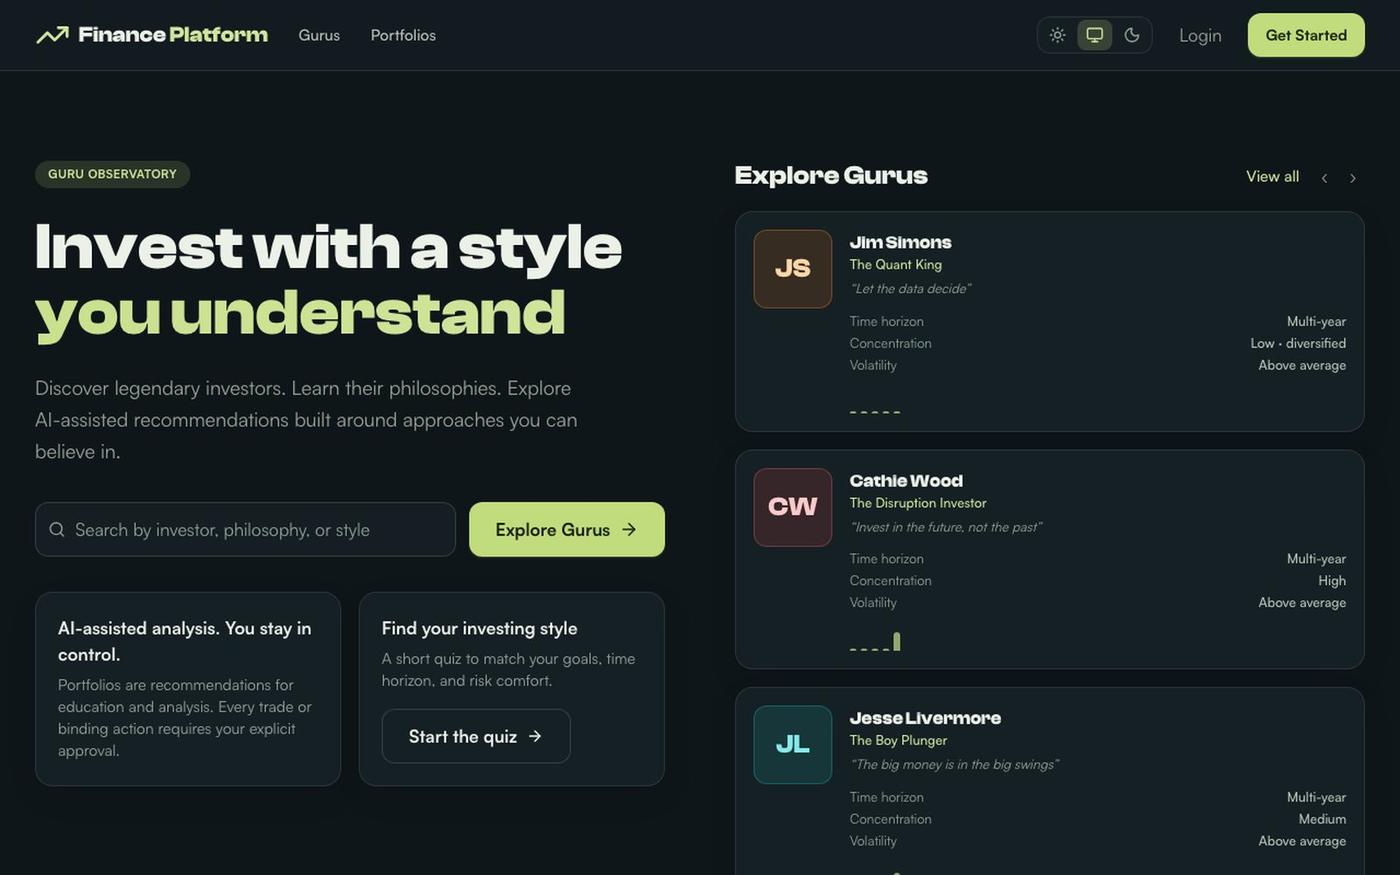This screenshot has width=1400, height=875.
Task: Click Cathie Wood's Above average volatility value
Action: click(x=1302, y=602)
